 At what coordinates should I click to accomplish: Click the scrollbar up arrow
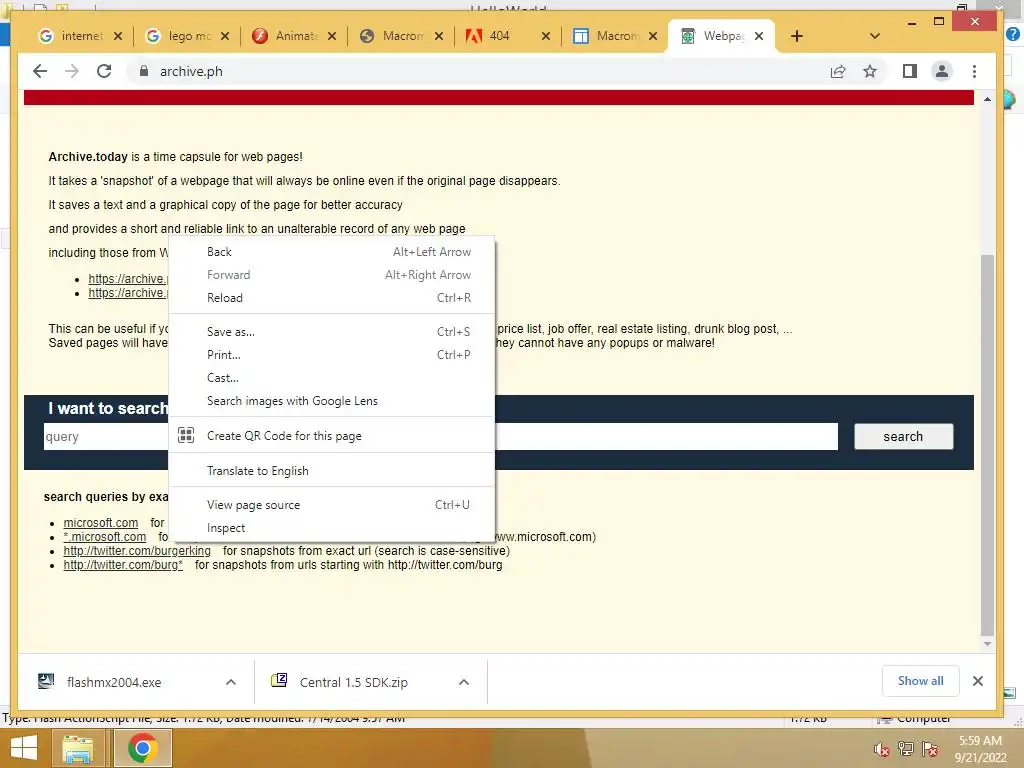987,99
